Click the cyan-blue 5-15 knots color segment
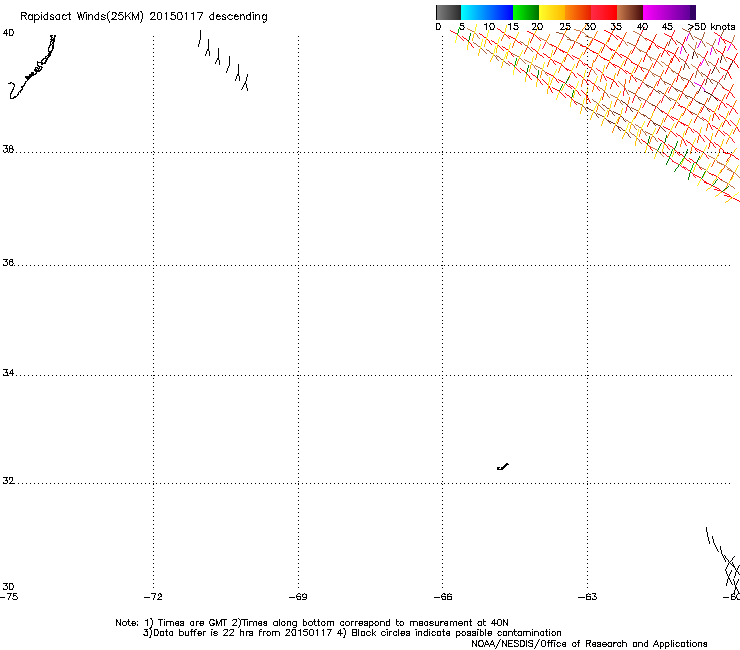This screenshot has height=650, width=740. coord(487,12)
